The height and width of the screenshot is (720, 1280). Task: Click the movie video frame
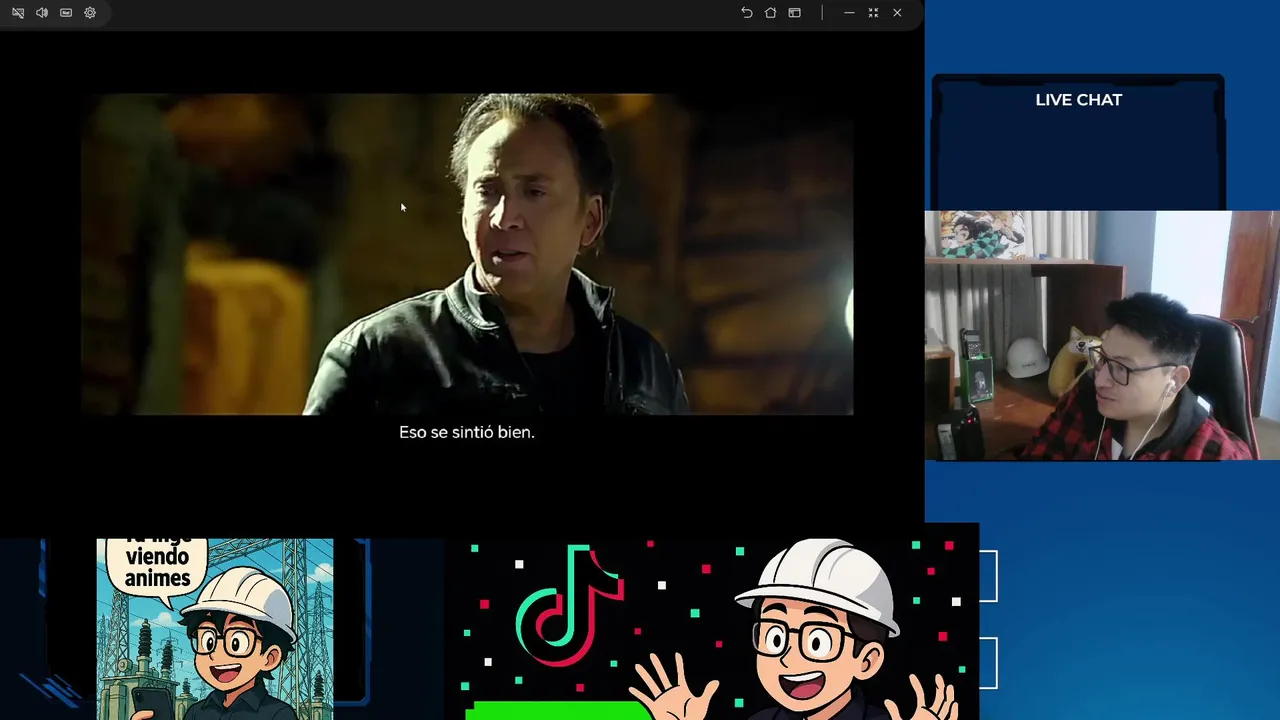click(467, 254)
